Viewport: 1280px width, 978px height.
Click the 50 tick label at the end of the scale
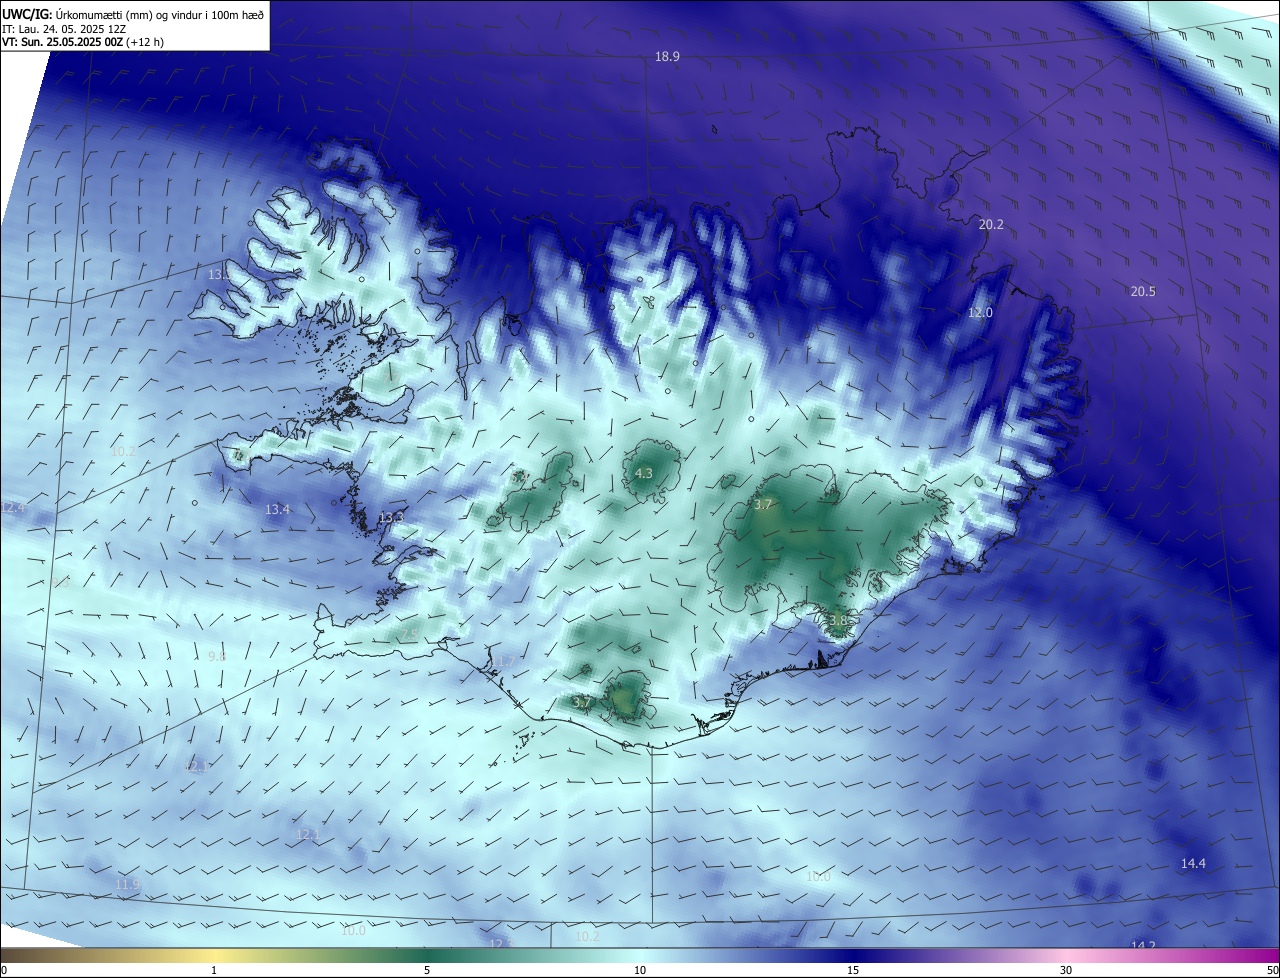pyautogui.click(x=1271, y=970)
